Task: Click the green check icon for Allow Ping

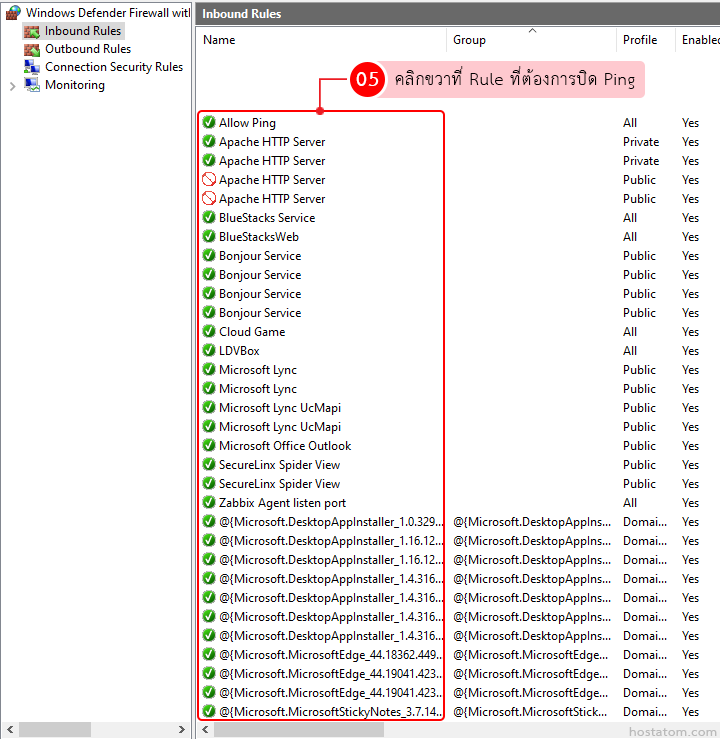Action: click(209, 123)
